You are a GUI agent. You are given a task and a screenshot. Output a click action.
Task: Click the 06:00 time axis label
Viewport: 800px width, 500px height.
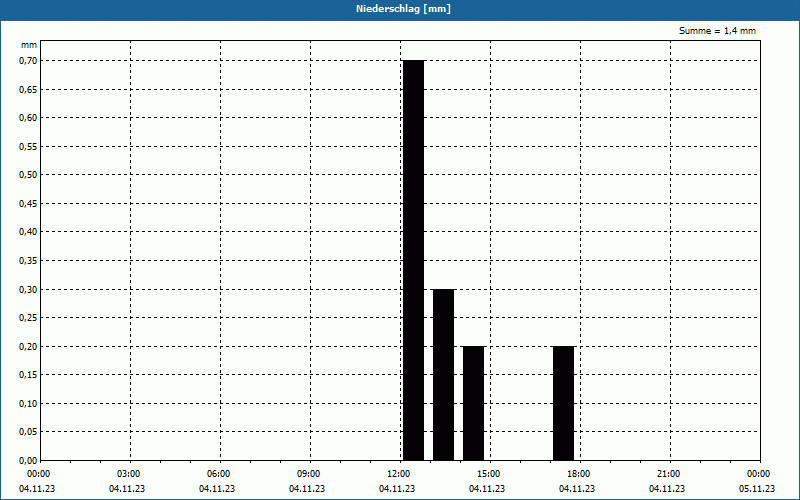pos(219,474)
